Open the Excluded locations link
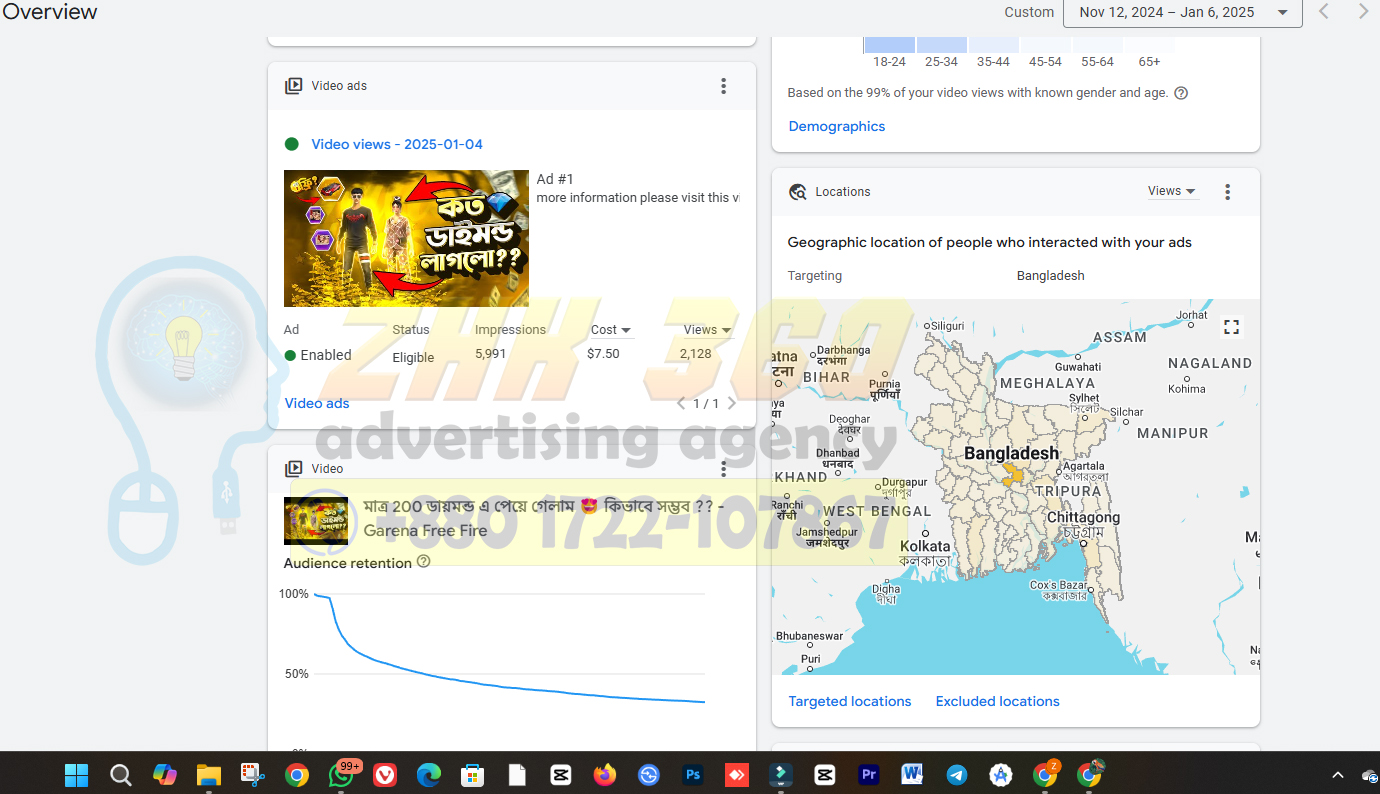 [x=998, y=701]
